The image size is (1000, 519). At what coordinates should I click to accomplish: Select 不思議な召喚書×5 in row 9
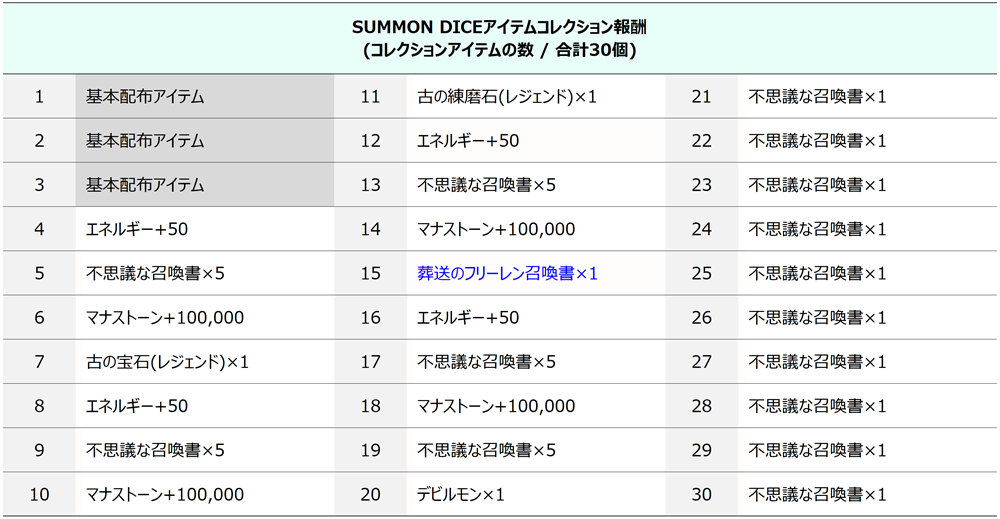coord(156,450)
